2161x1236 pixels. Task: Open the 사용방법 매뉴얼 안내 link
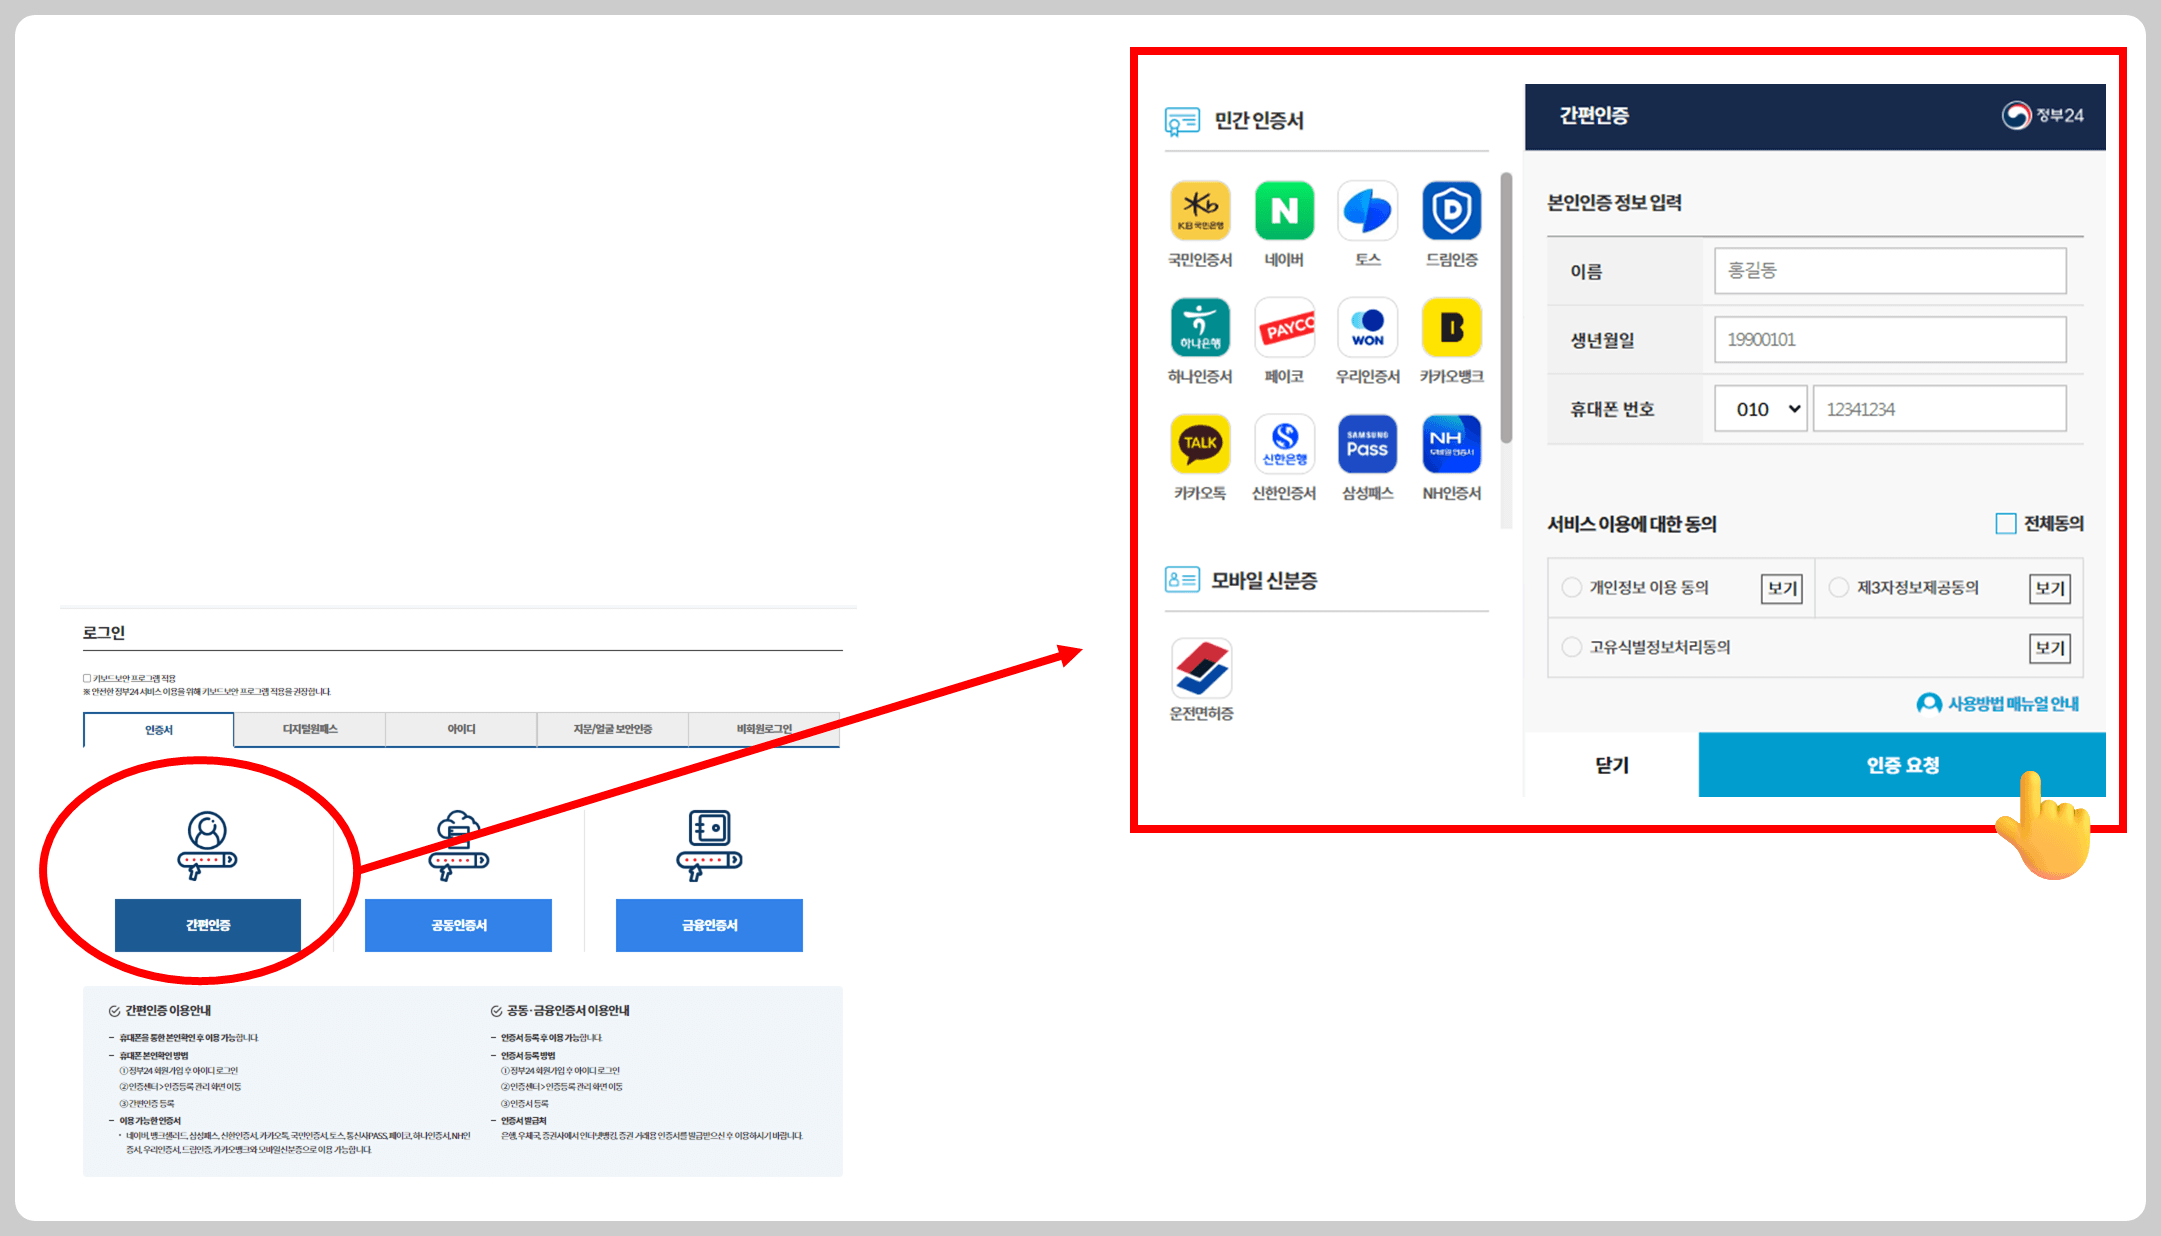pos(1998,704)
